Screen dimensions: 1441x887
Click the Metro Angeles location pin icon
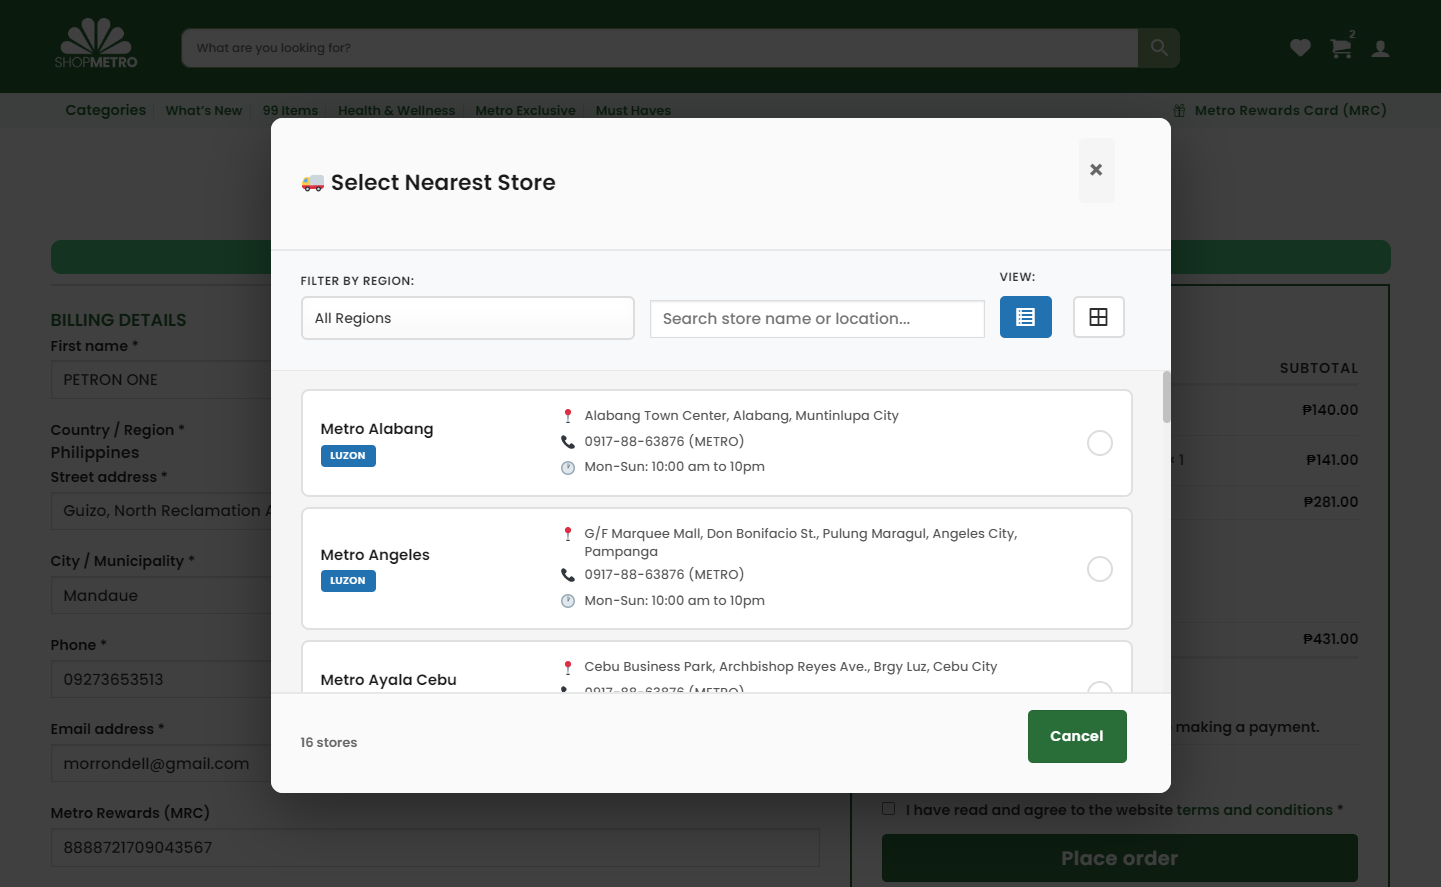click(568, 534)
